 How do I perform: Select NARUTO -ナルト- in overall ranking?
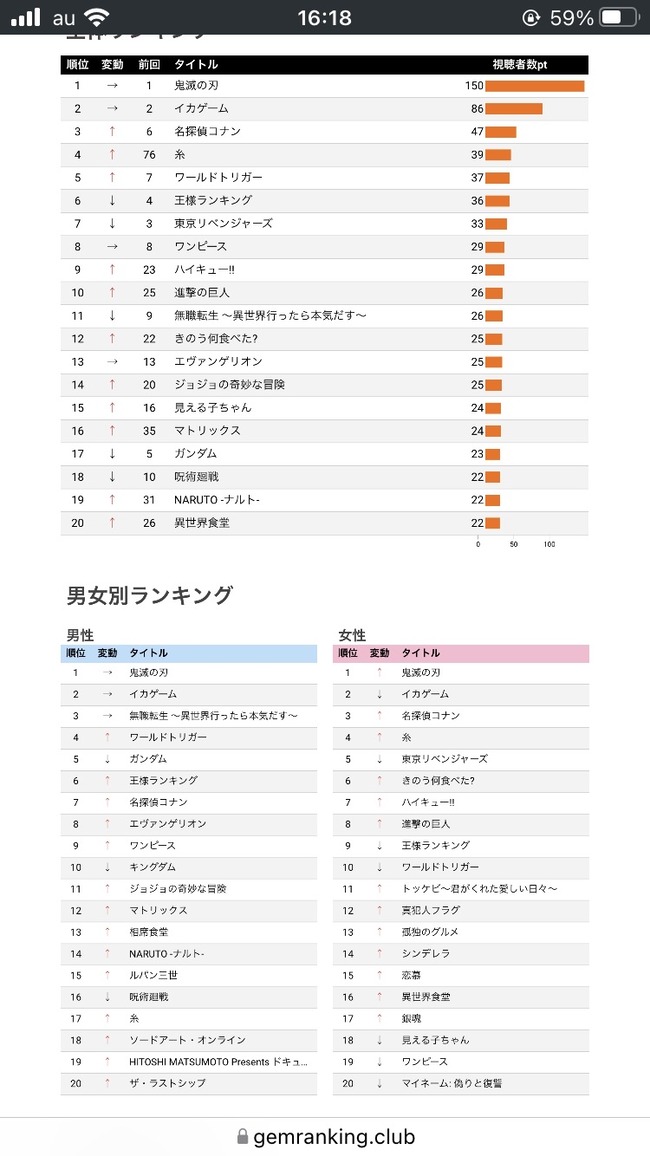(217, 501)
